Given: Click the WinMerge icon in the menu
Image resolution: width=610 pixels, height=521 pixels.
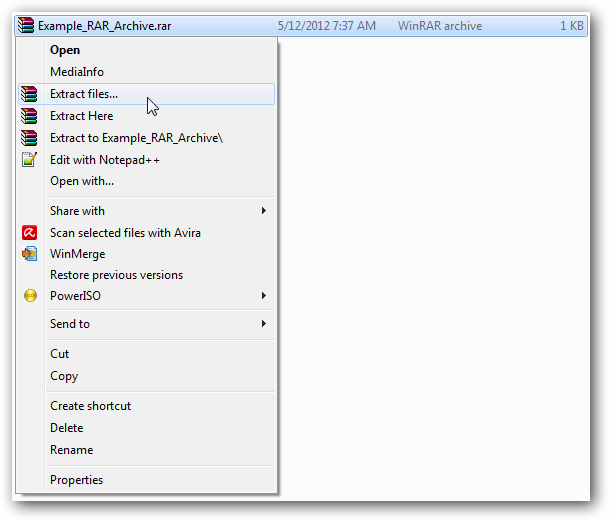Looking at the screenshot, I should [29, 254].
